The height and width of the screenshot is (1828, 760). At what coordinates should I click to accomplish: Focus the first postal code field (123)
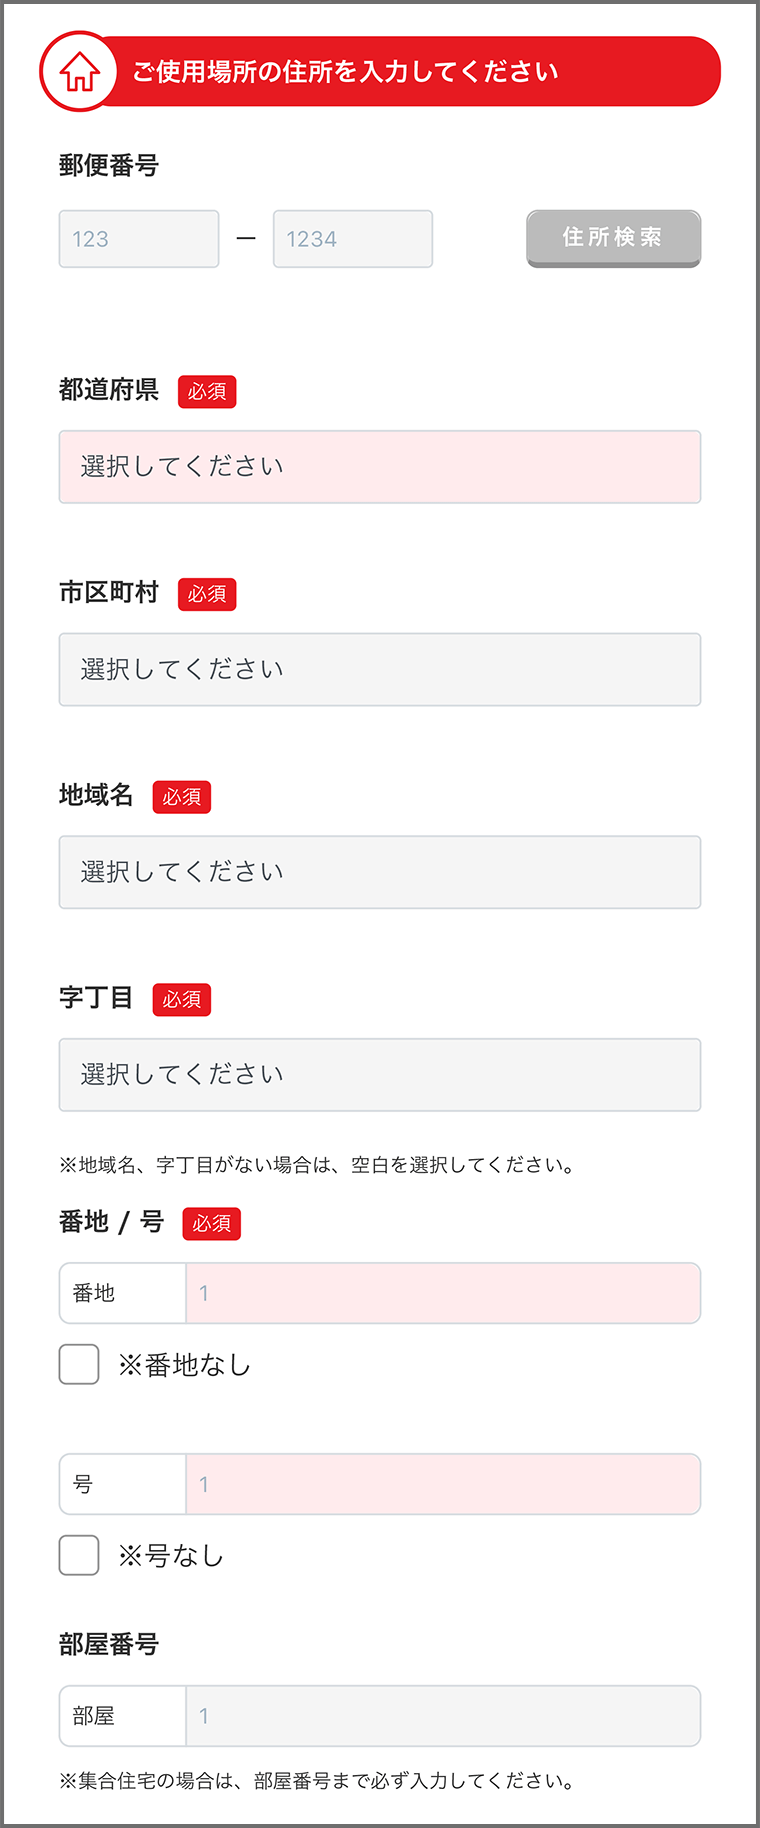(x=139, y=239)
